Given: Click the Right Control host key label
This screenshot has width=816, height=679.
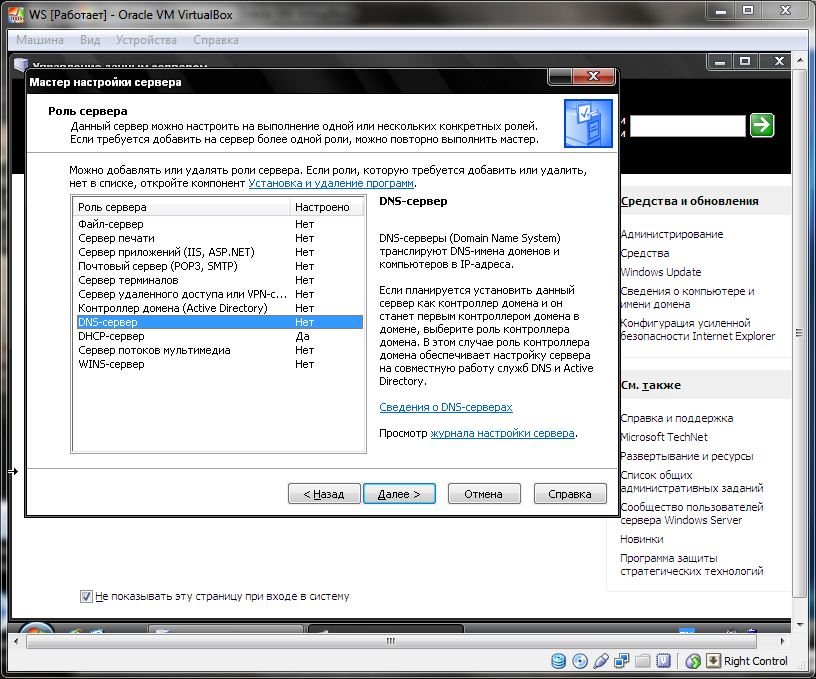Looking at the screenshot, I should [756, 661].
